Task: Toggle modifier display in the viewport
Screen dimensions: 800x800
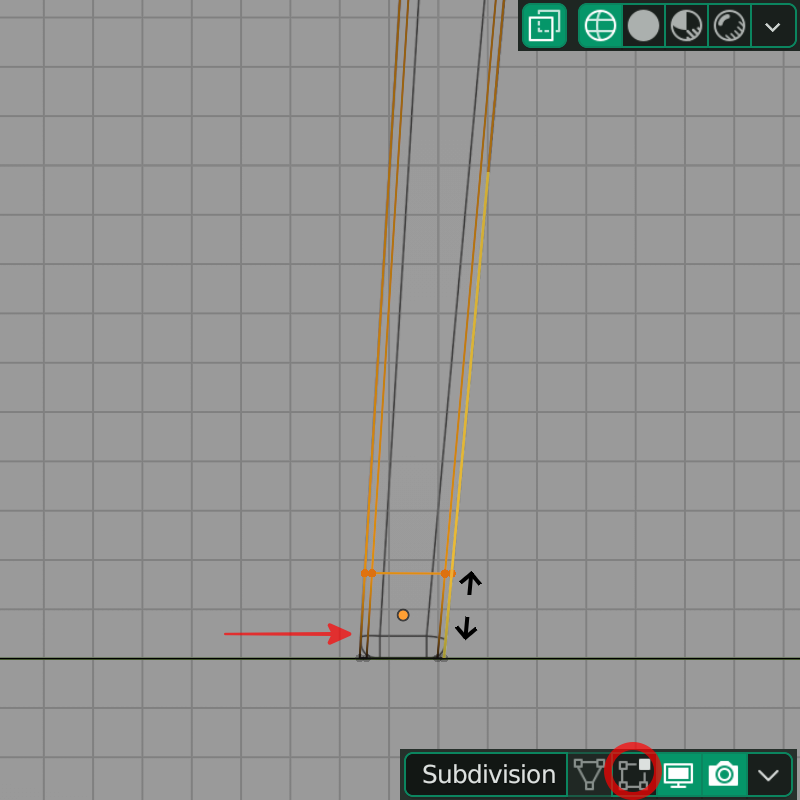Action: 678,774
